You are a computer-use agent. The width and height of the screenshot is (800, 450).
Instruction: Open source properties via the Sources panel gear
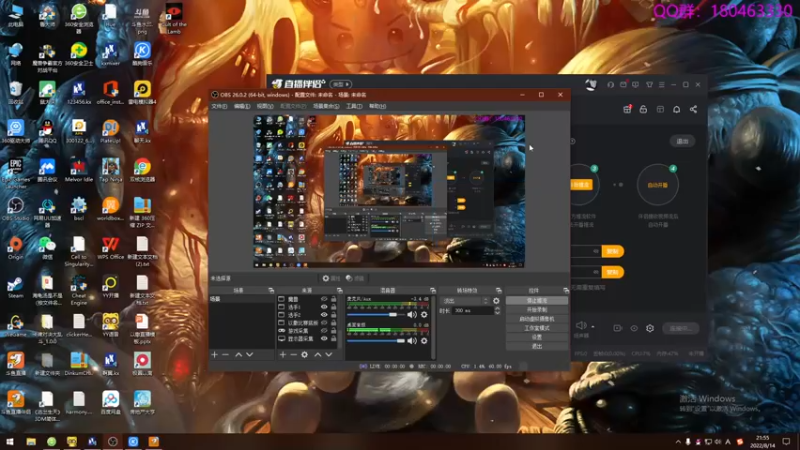tap(305, 354)
